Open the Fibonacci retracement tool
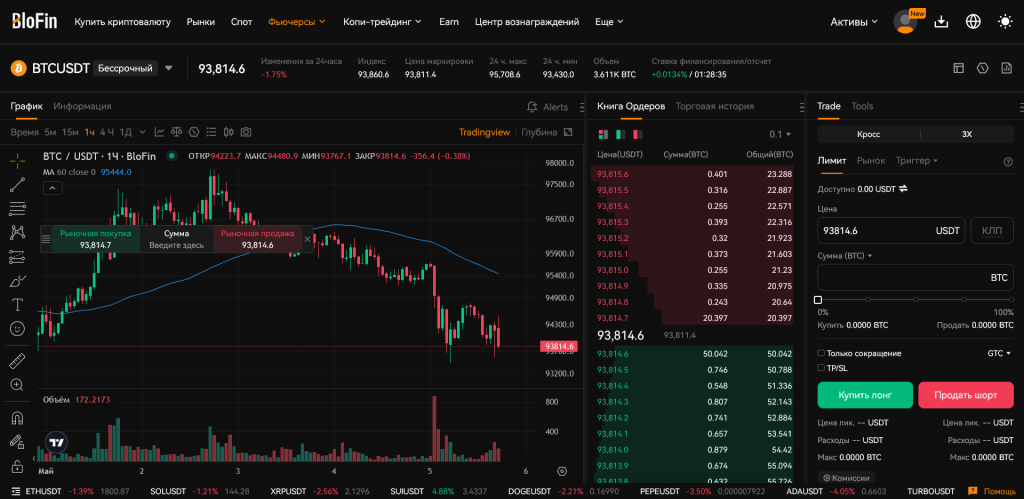 [x=18, y=209]
